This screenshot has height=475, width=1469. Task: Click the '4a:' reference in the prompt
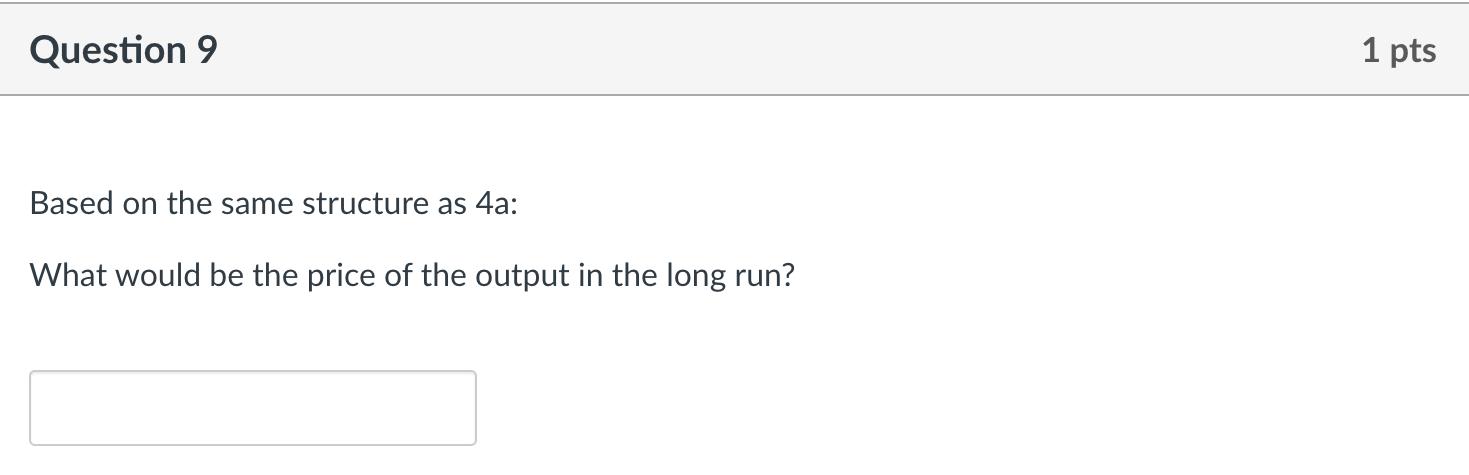coord(495,204)
